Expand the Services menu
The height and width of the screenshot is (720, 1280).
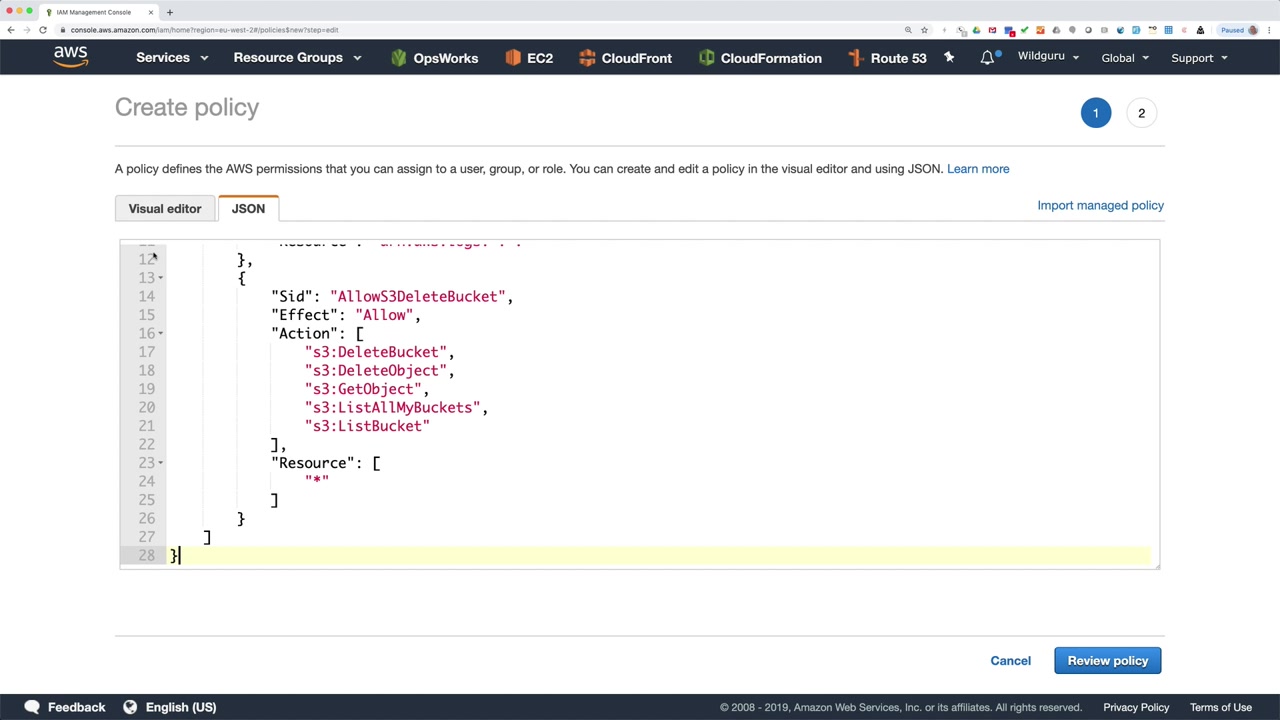(172, 58)
